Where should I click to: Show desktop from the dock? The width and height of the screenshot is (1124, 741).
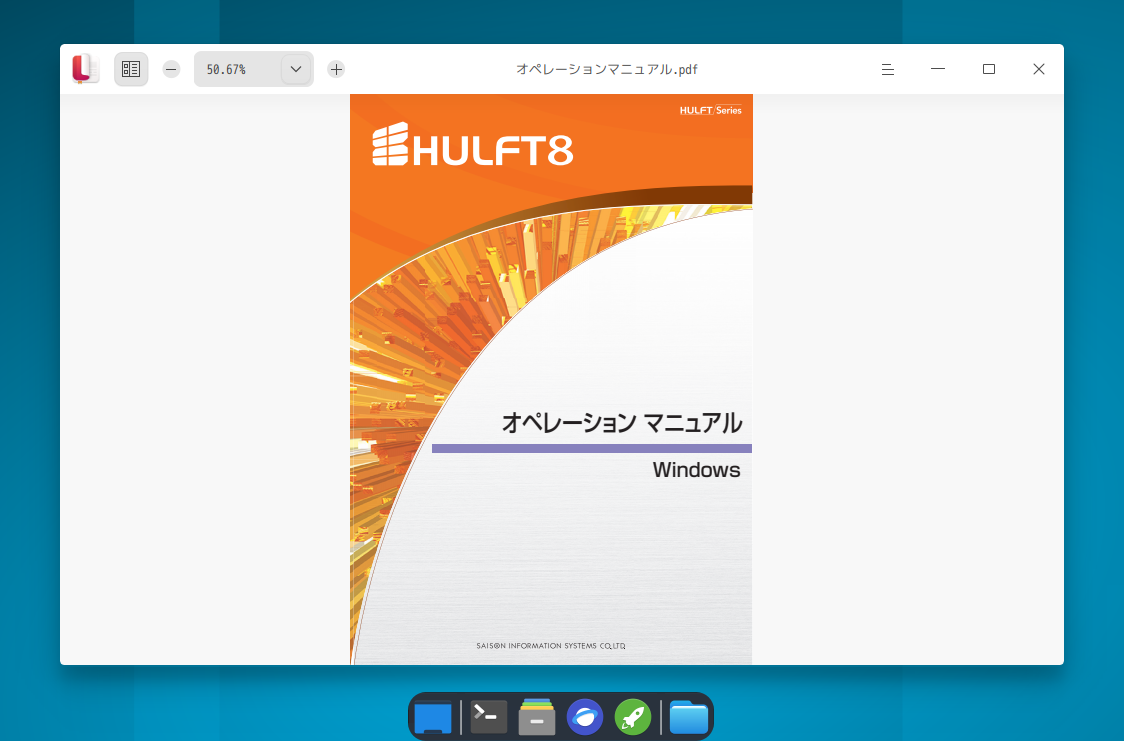pos(433,717)
